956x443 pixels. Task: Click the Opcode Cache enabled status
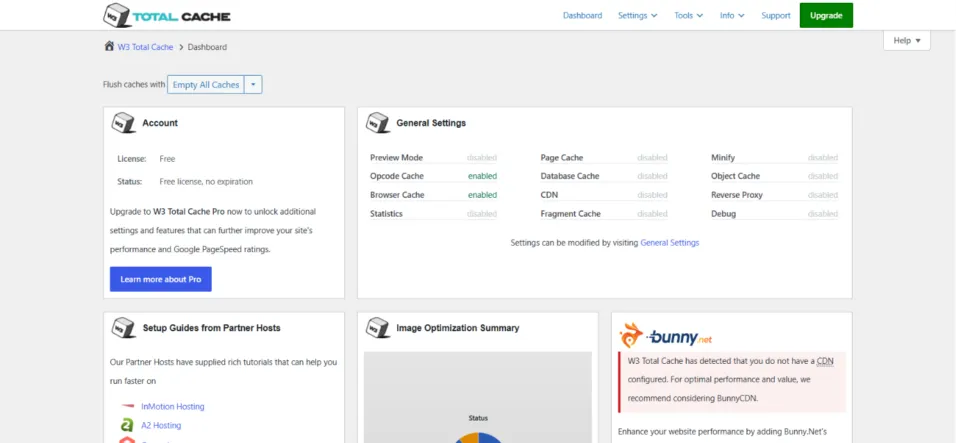click(x=482, y=176)
